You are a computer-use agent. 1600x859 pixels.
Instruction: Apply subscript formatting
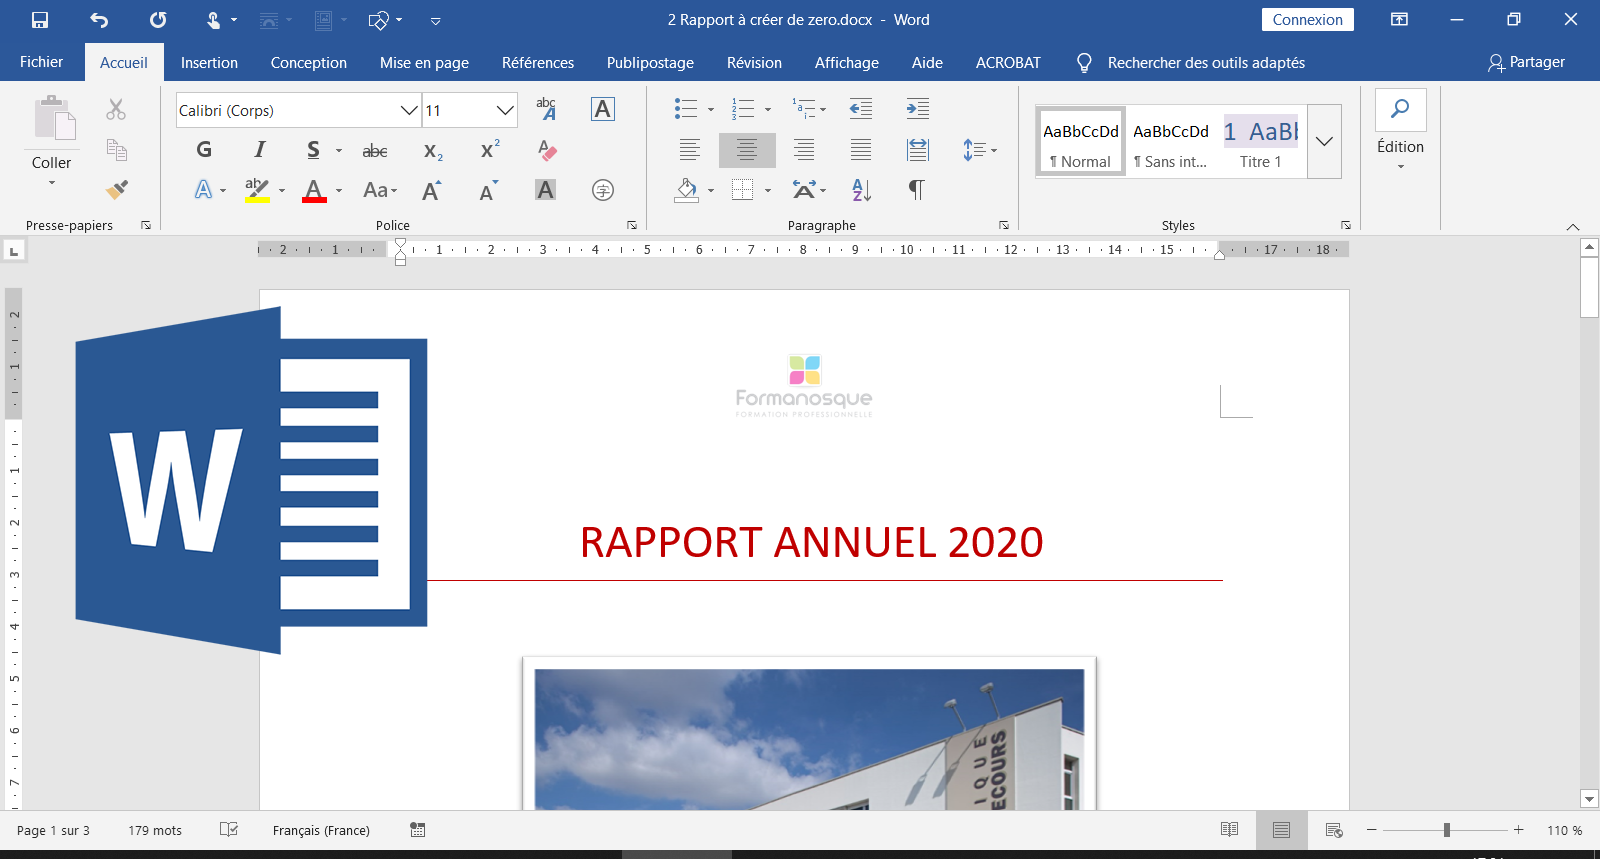[x=433, y=151]
